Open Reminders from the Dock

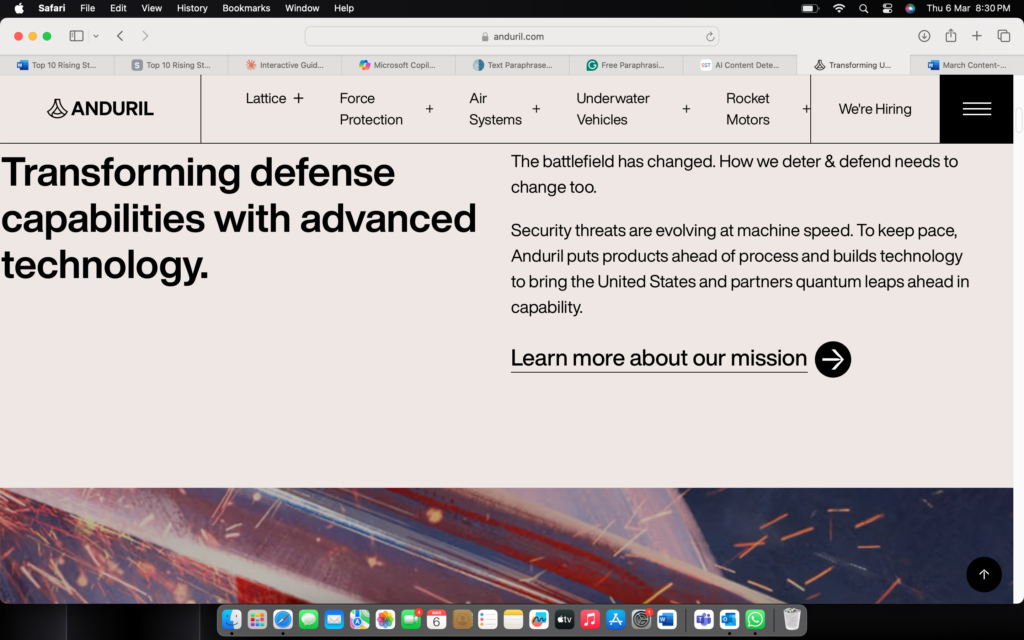[x=488, y=618]
